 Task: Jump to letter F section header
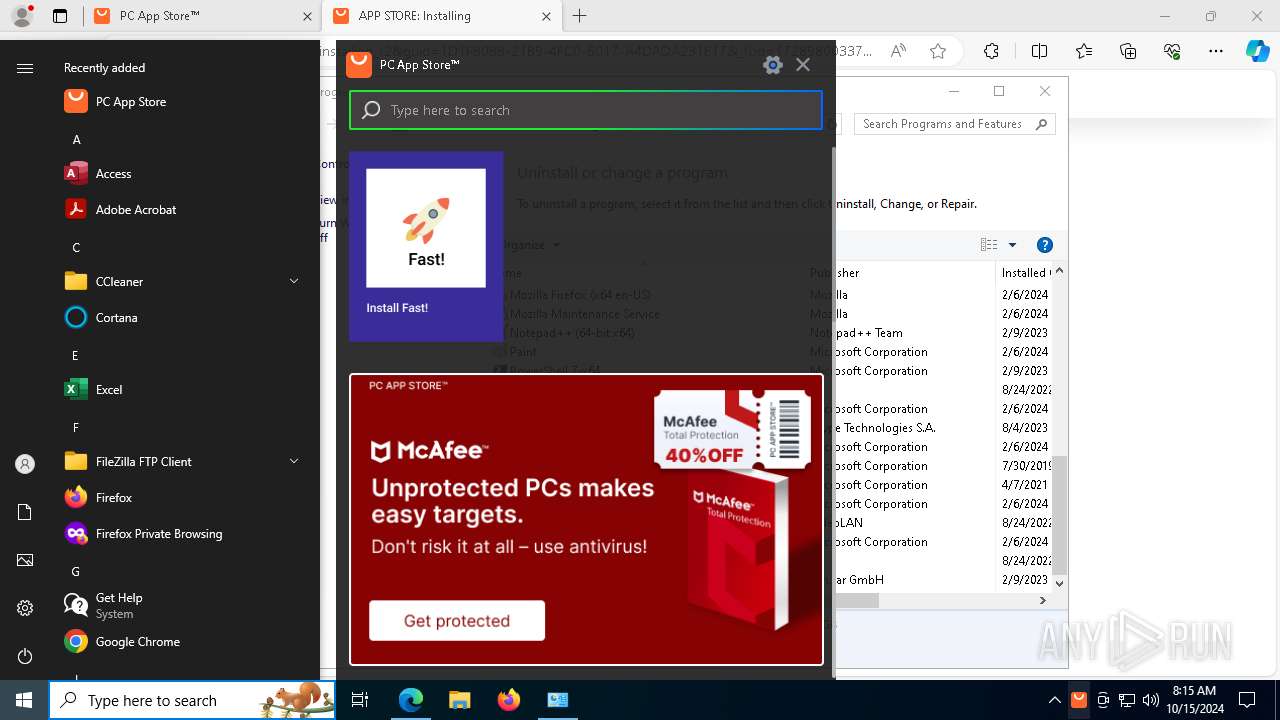coord(76,428)
